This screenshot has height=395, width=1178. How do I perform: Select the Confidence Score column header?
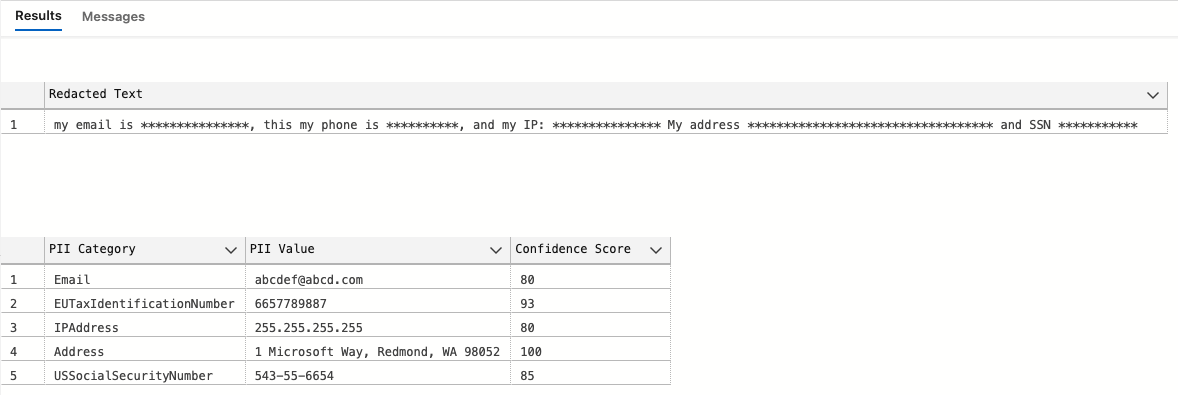click(x=591, y=249)
